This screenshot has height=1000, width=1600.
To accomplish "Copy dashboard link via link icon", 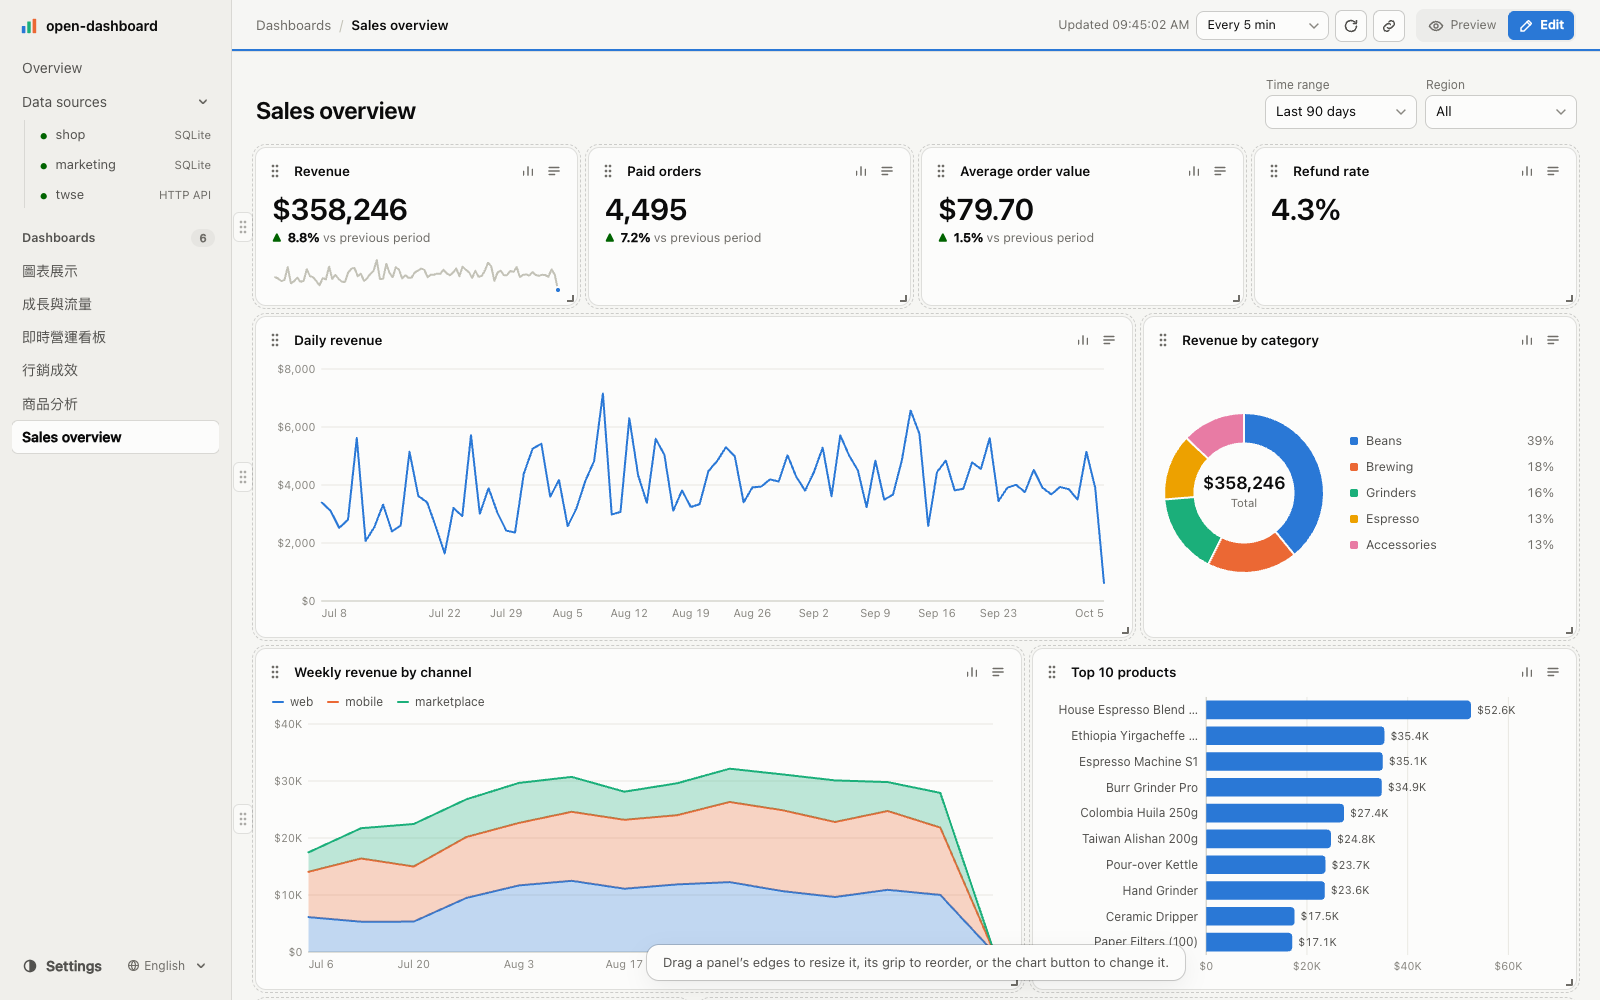I will [1389, 26].
